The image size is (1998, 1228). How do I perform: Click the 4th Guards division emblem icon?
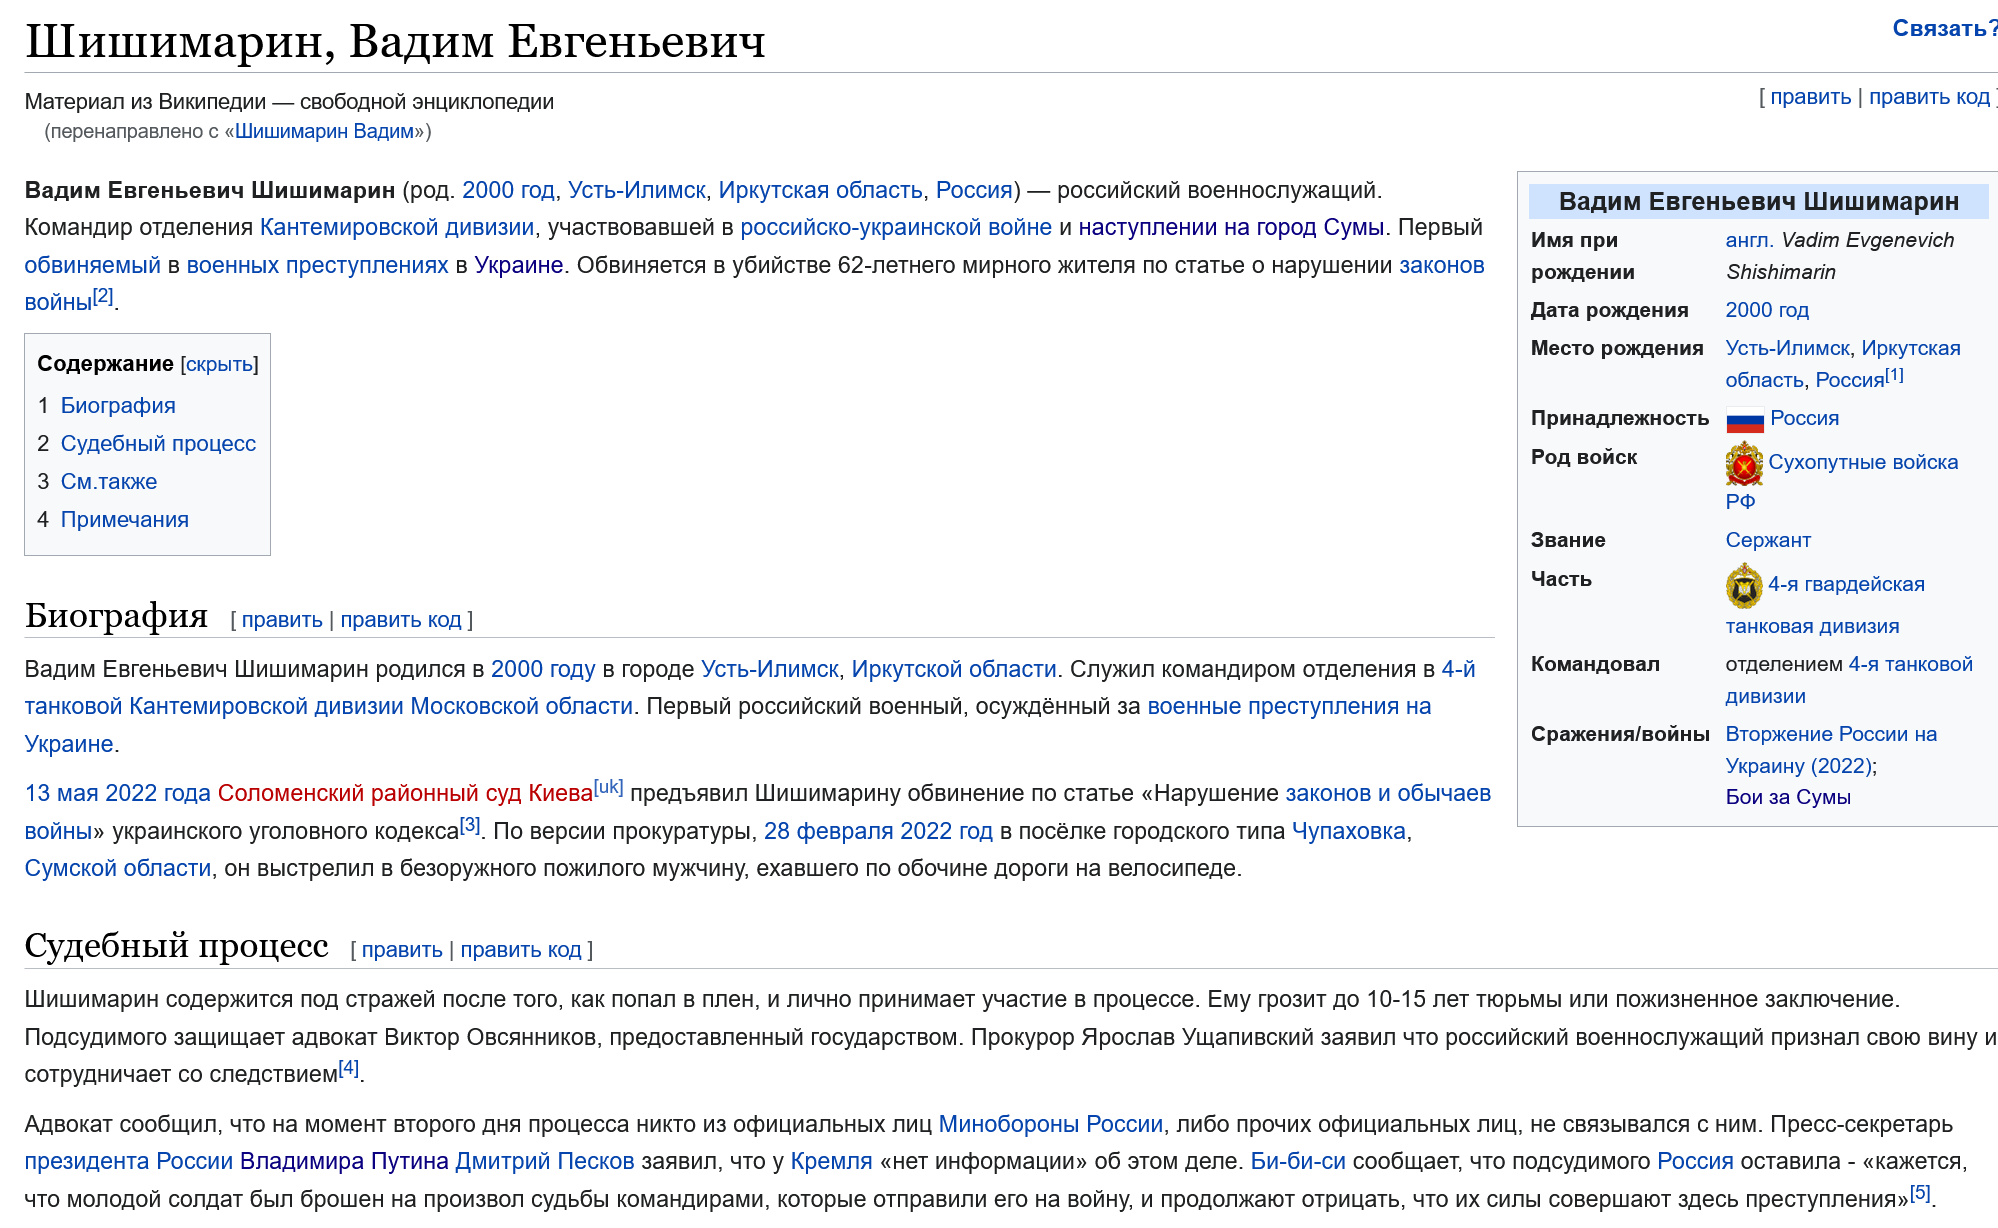coord(1744,586)
